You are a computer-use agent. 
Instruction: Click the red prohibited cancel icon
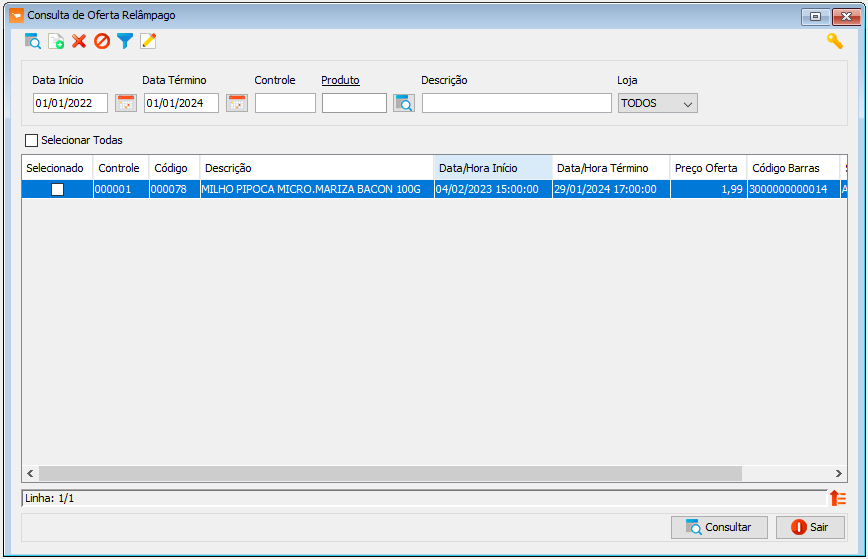coord(102,41)
